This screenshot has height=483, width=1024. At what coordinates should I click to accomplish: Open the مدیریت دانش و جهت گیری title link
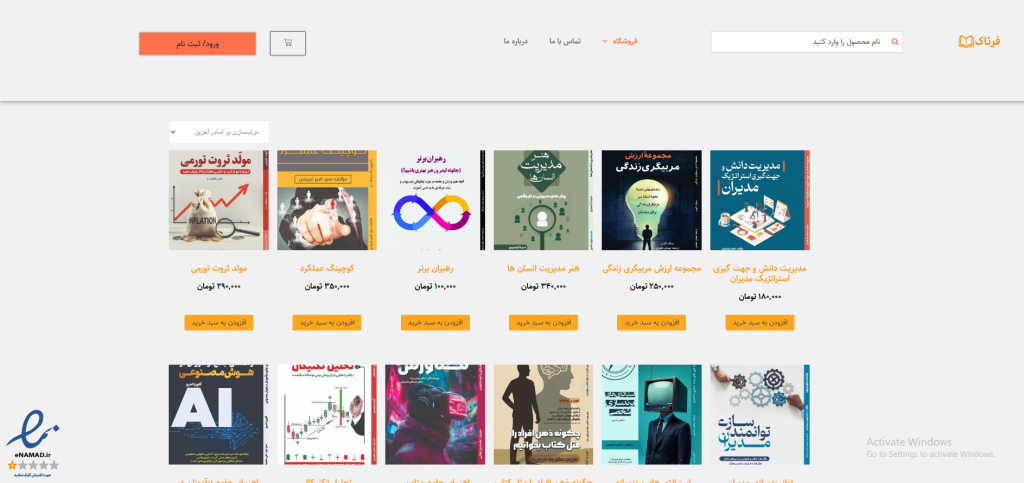point(760,273)
